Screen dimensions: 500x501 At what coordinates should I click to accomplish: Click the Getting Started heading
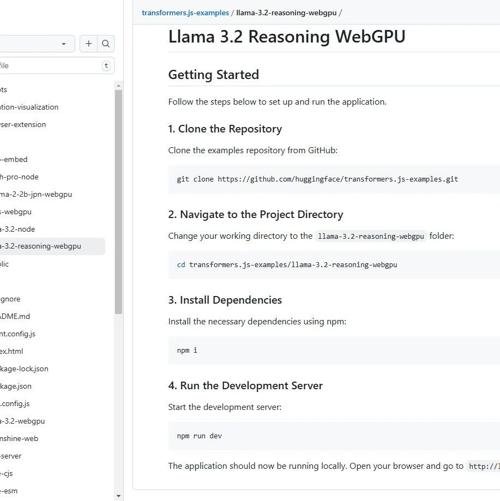pos(214,75)
